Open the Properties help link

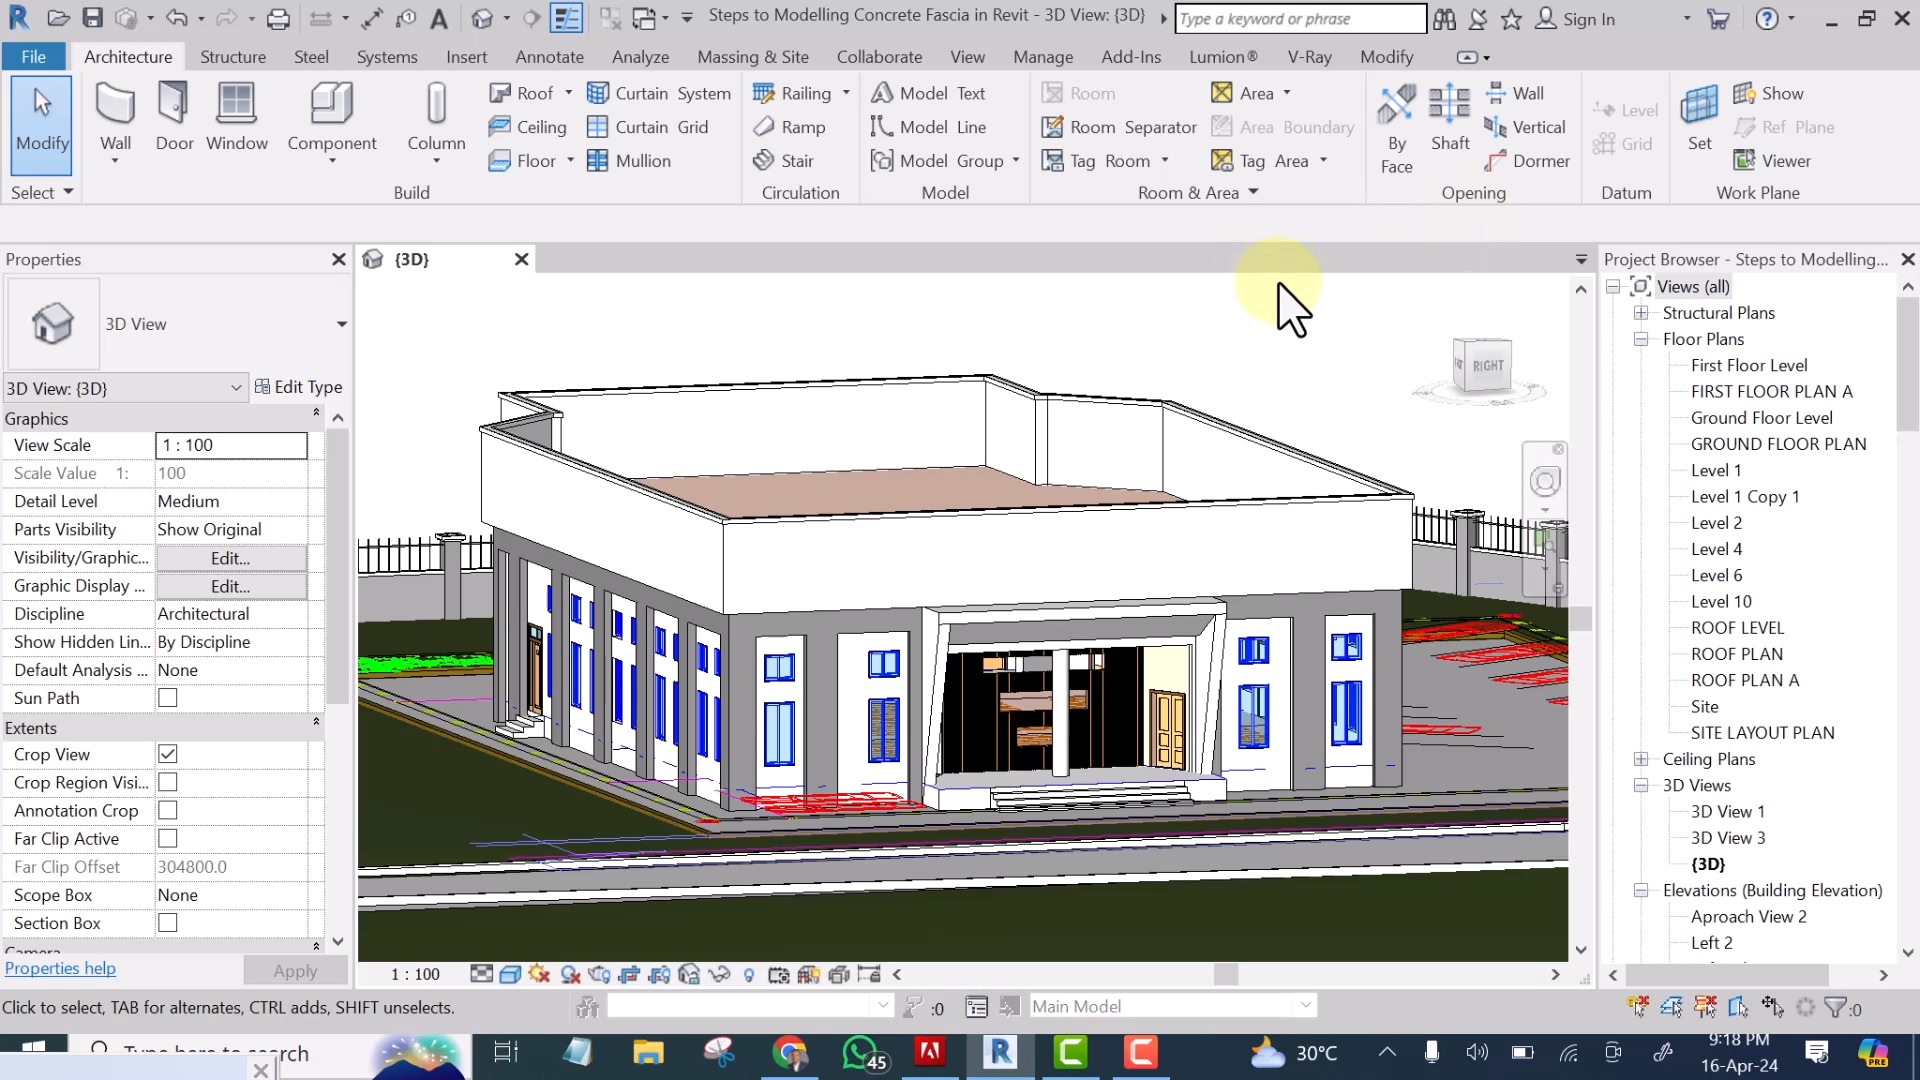tap(60, 968)
